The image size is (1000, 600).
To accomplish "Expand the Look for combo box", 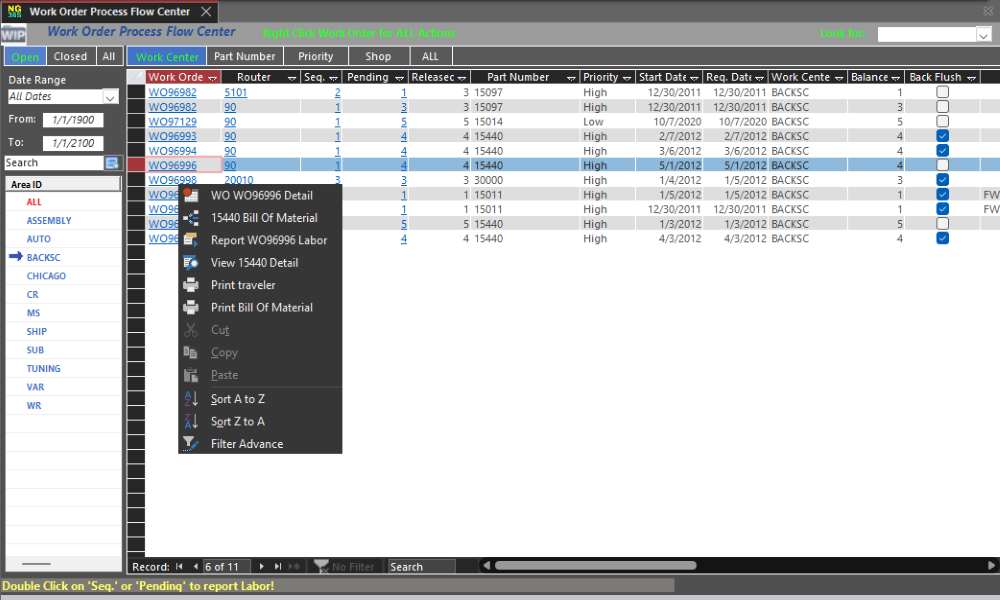I will pyautogui.click(x=983, y=34).
